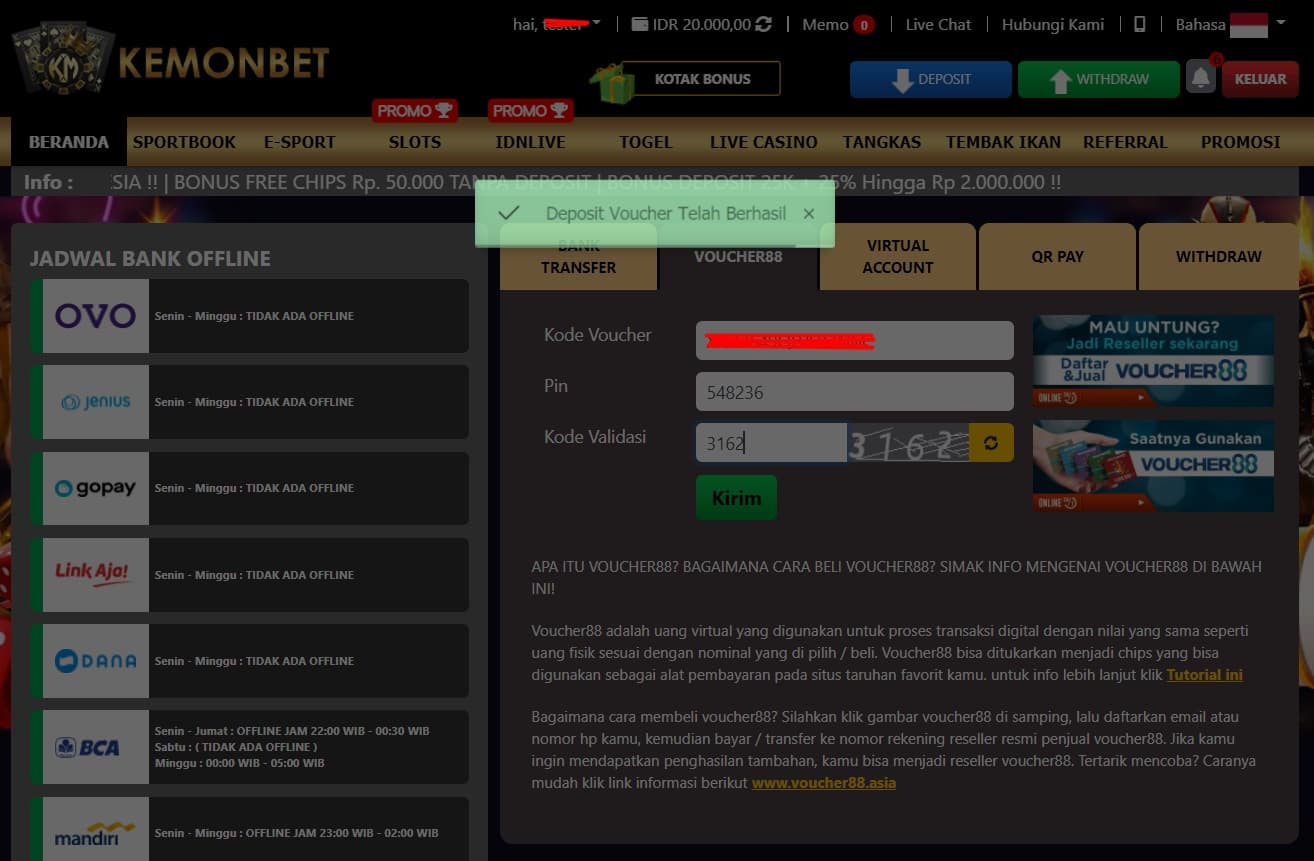The image size is (1314, 861).
Task: Click the wallet icon beside IDR balance
Action: click(640, 24)
